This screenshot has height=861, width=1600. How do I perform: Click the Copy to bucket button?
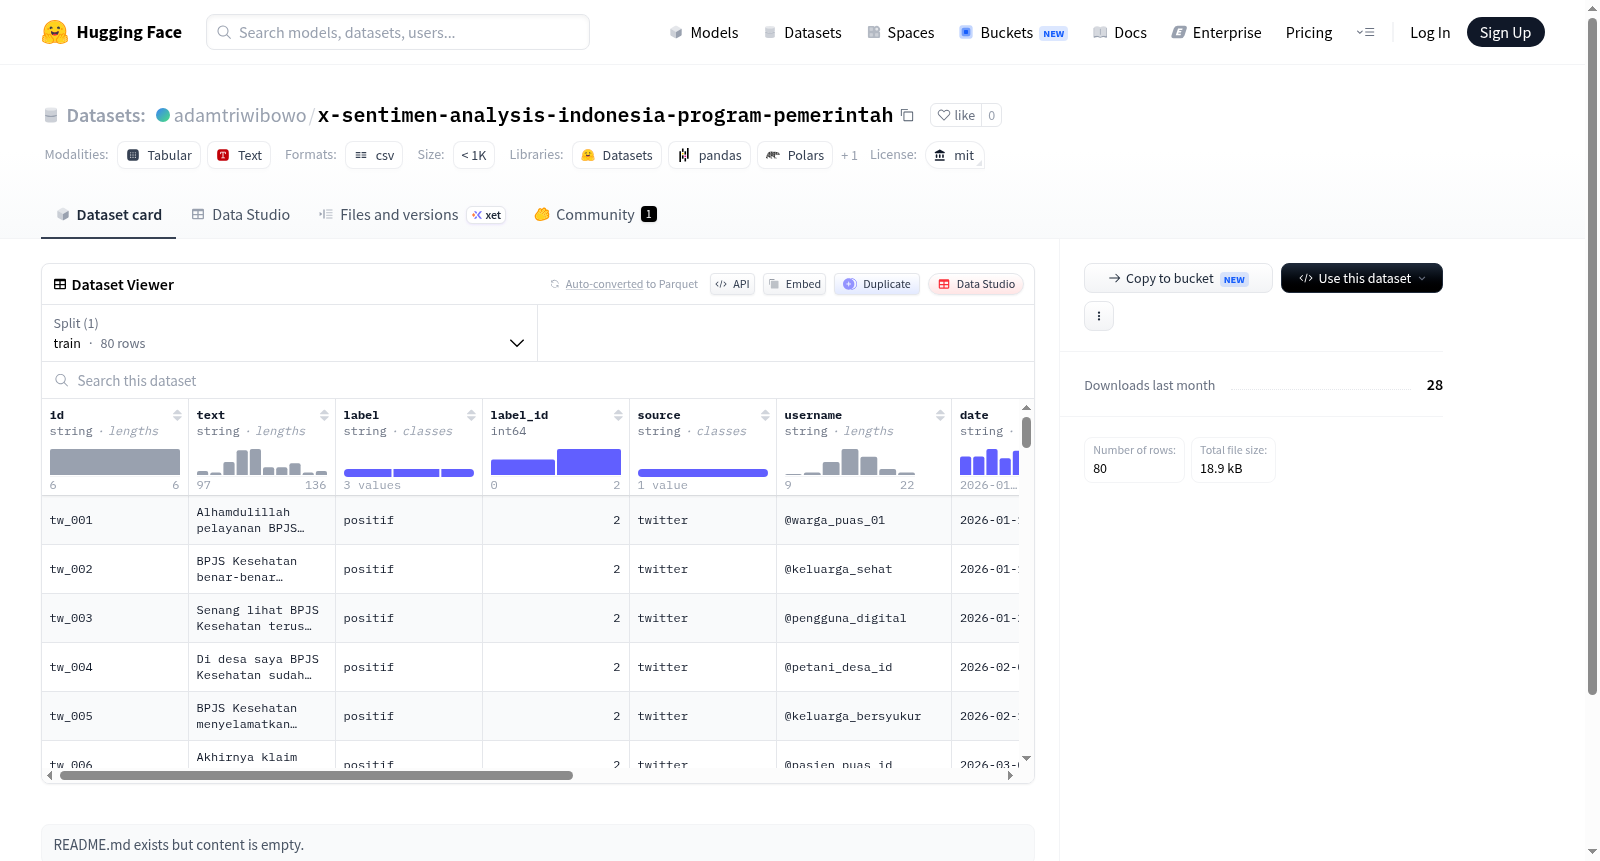tap(1178, 278)
